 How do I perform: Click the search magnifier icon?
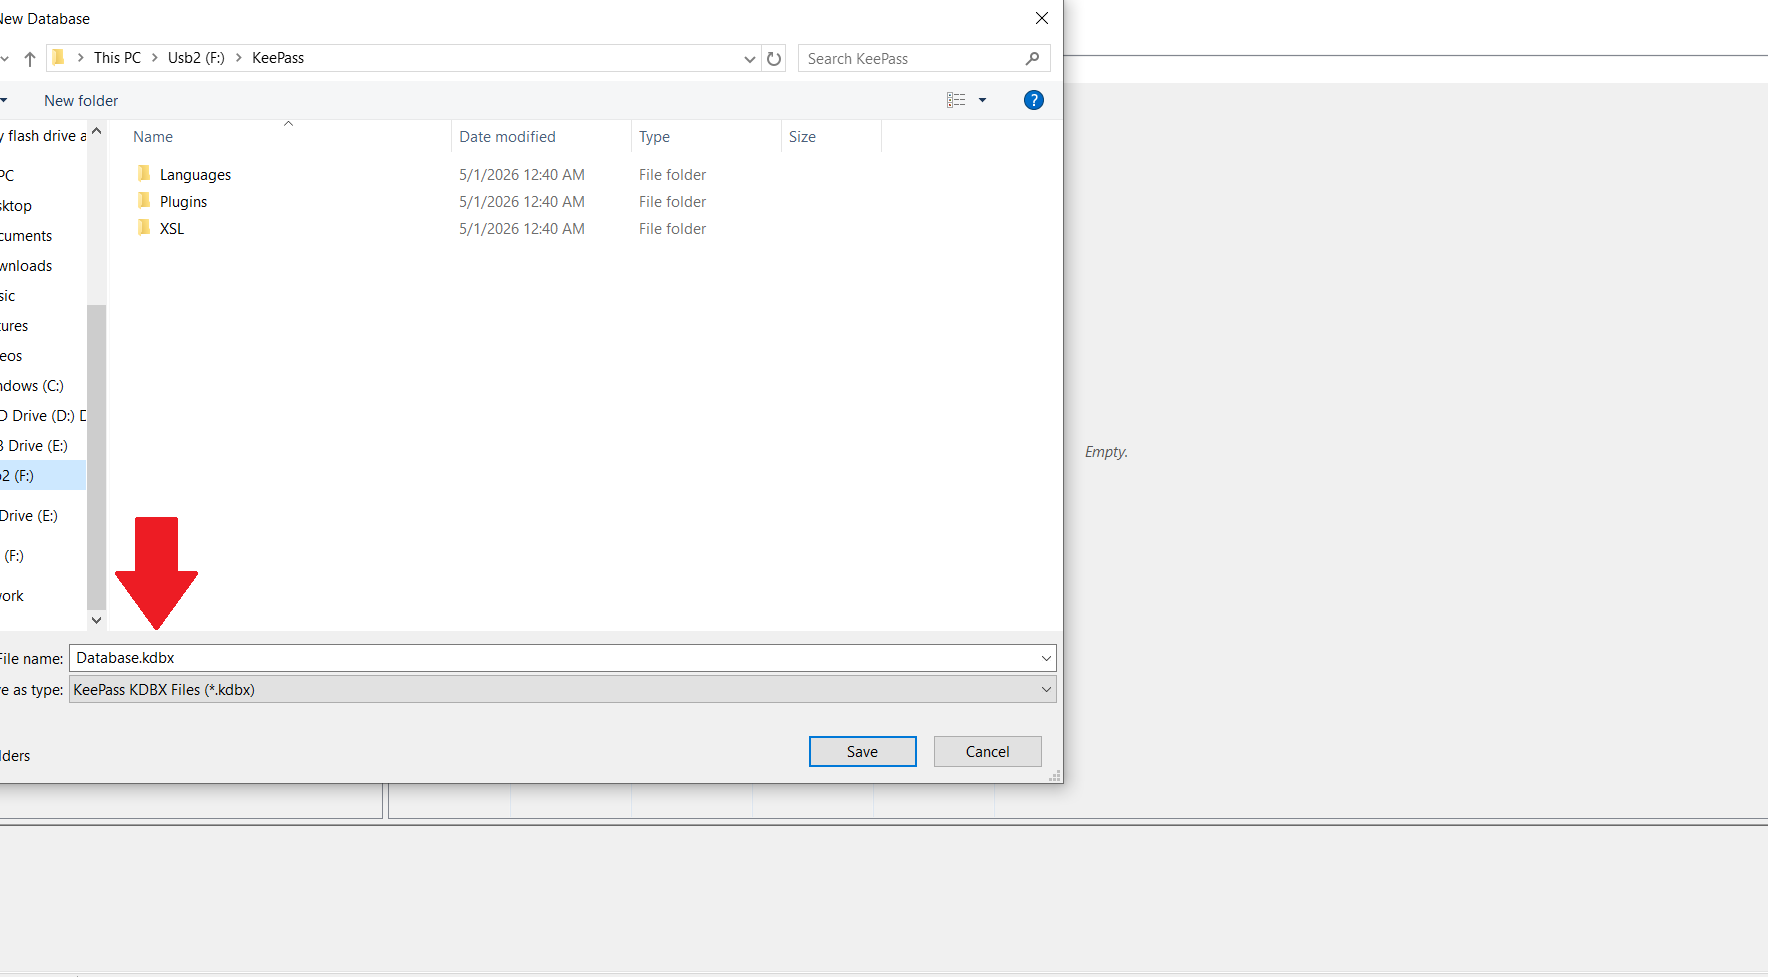[1033, 59]
